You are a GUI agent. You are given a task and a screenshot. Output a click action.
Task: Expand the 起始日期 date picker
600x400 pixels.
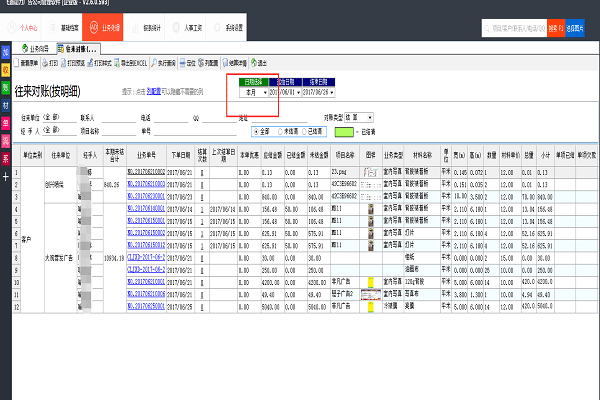(298, 92)
